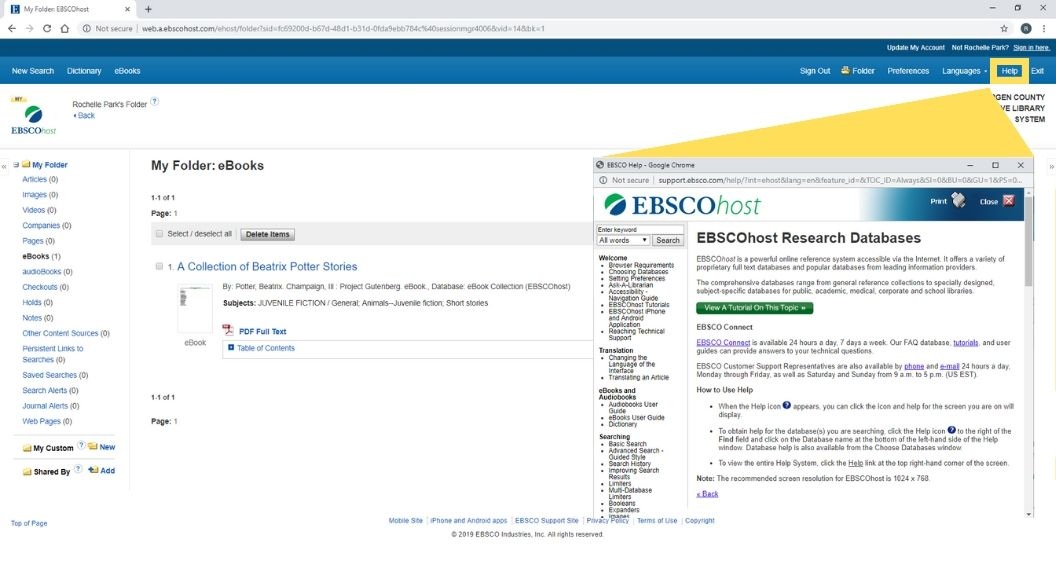Click the e-mail link in Help text
This screenshot has height=568, width=1056.
tap(949, 366)
